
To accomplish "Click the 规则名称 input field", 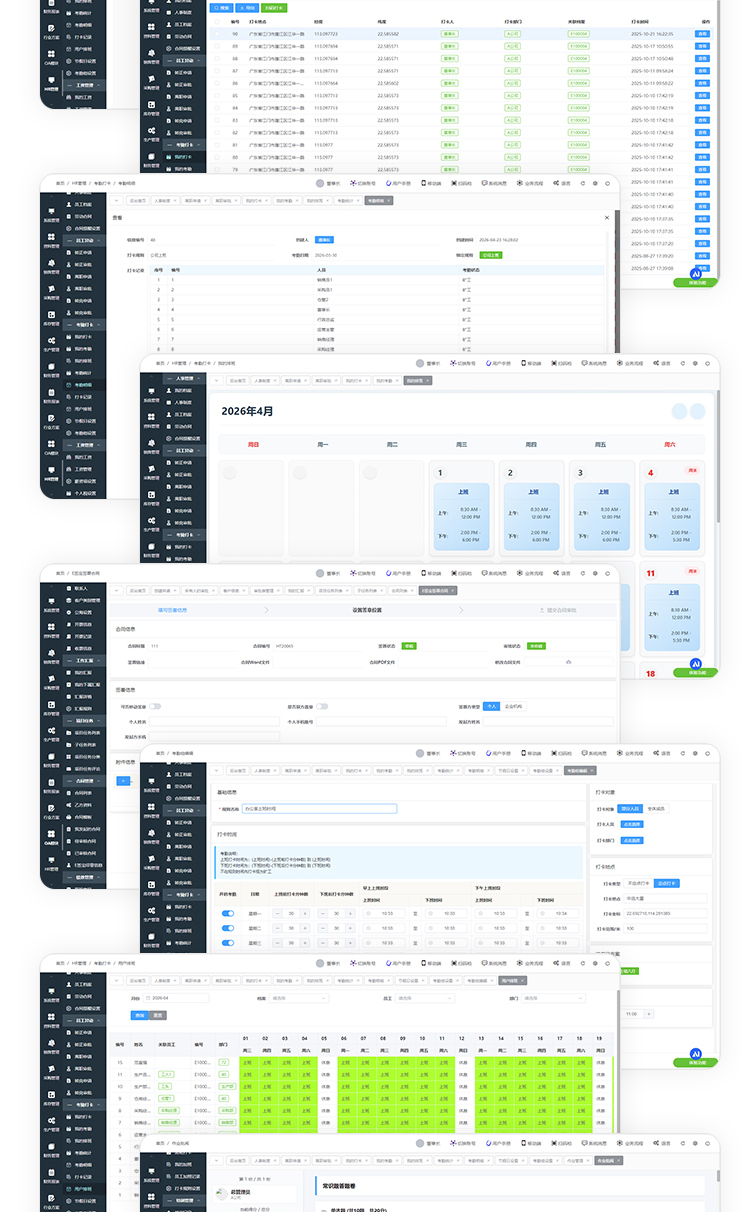I will (319, 809).
